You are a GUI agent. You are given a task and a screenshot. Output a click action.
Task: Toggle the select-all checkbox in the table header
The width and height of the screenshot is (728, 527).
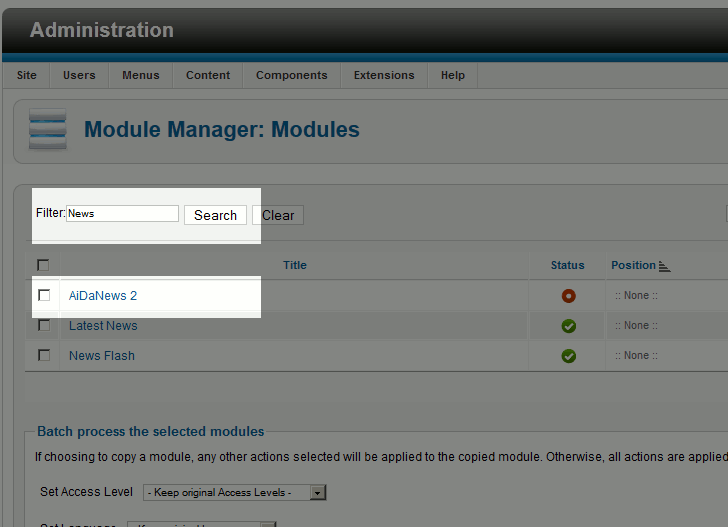[x=43, y=265]
